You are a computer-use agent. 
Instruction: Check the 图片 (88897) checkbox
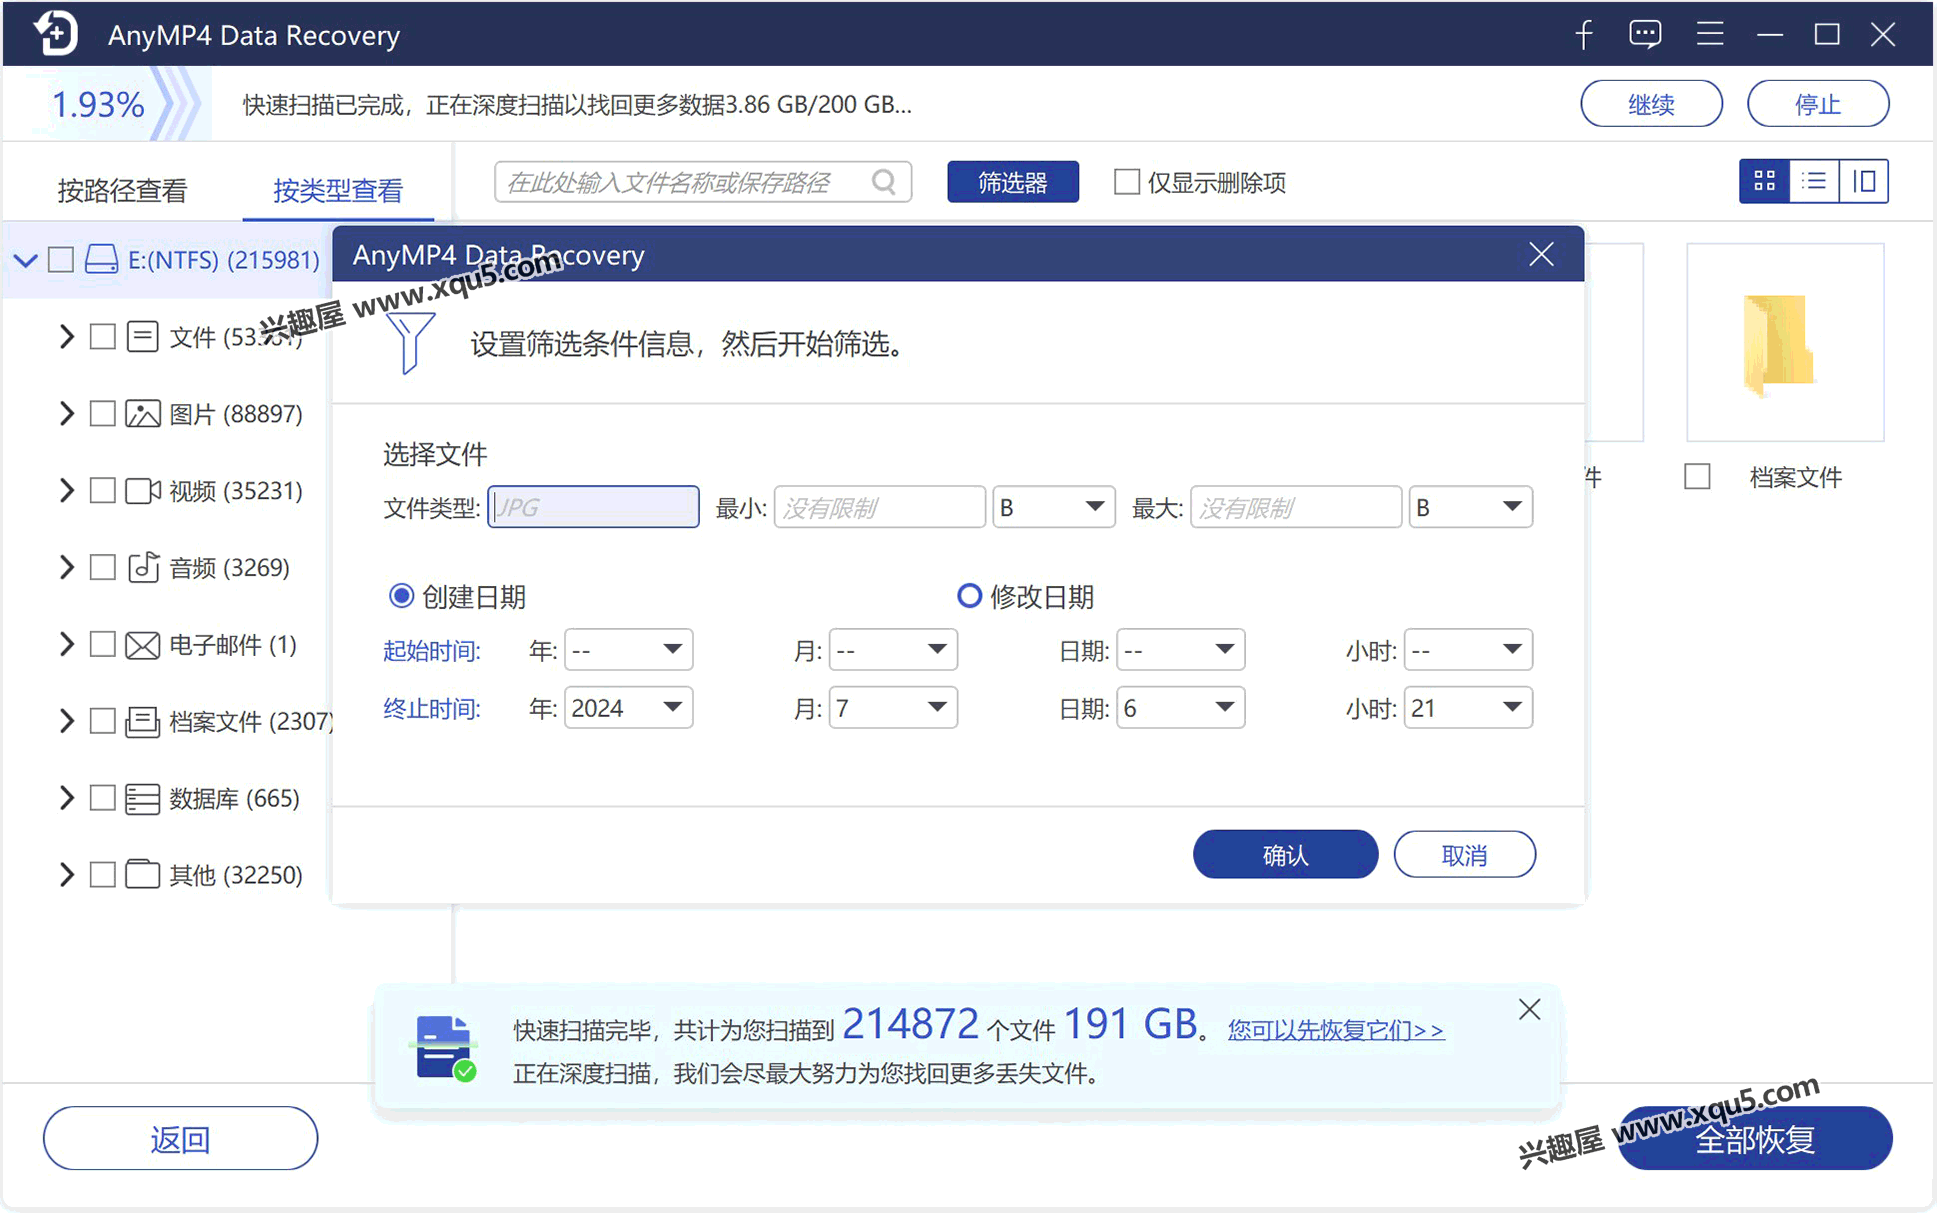click(102, 413)
